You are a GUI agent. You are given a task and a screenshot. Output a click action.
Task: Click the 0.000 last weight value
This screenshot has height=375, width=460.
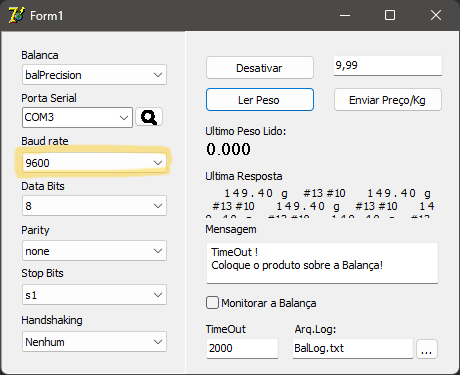pos(228,149)
